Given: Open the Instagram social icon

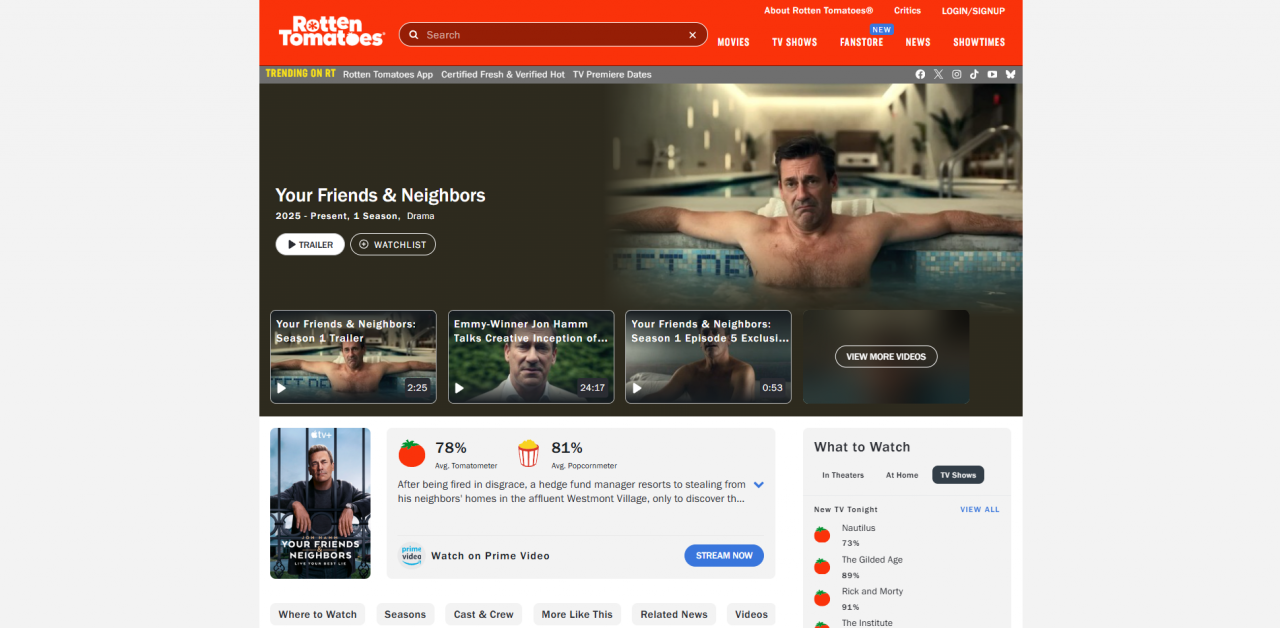Looking at the screenshot, I should coord(956,74).
